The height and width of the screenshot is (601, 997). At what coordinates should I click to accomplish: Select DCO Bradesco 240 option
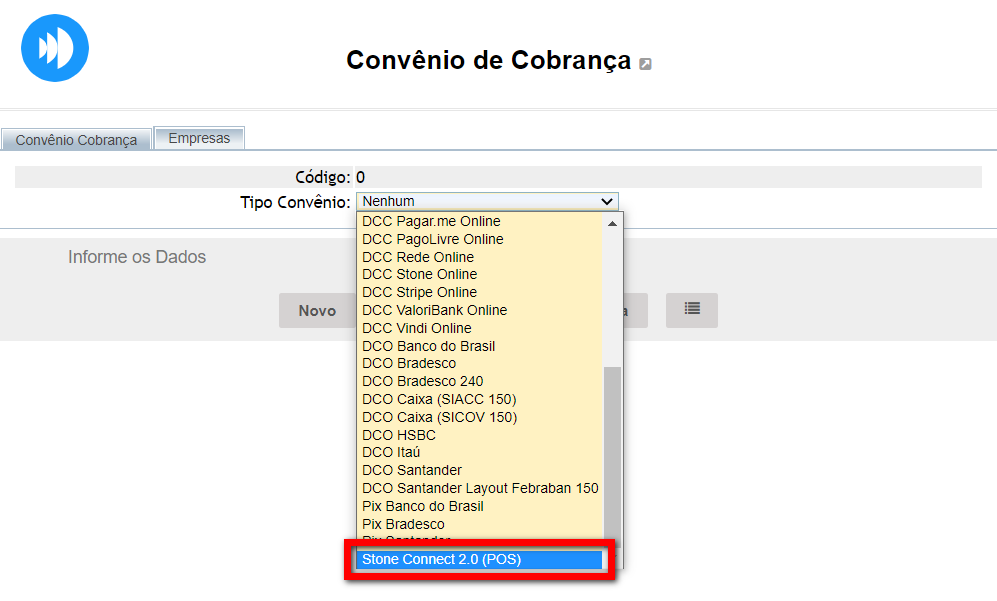(422, 381)
